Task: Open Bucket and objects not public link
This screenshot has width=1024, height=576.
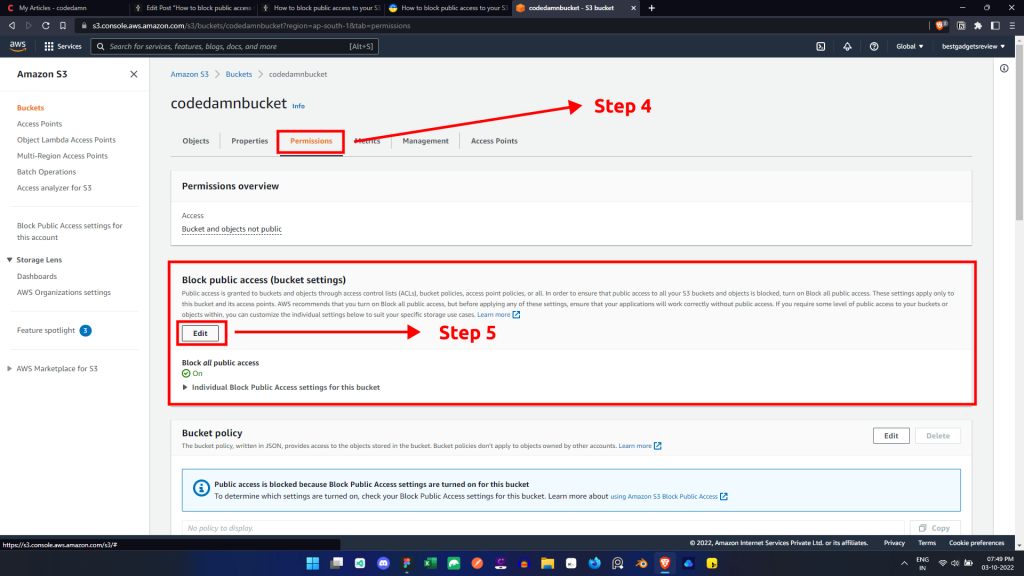Action: tap(231, 229)
